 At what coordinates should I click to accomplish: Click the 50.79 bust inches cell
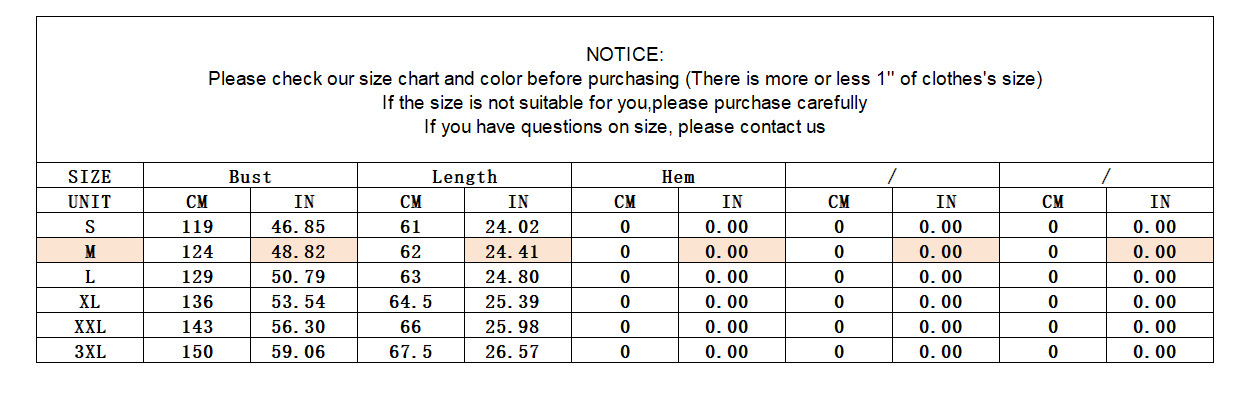[x=304, y=277]
